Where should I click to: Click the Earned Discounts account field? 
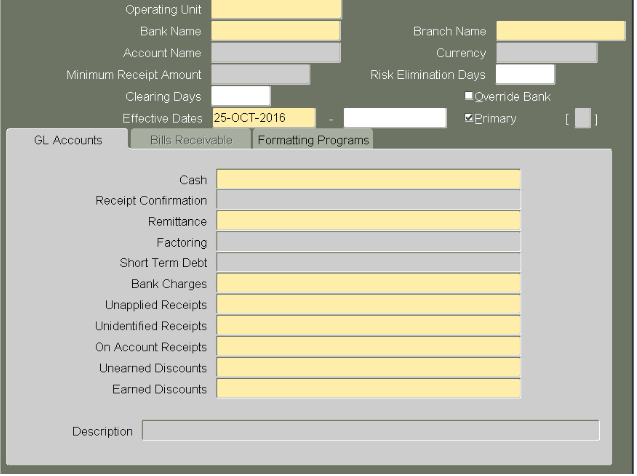point(368,389)
